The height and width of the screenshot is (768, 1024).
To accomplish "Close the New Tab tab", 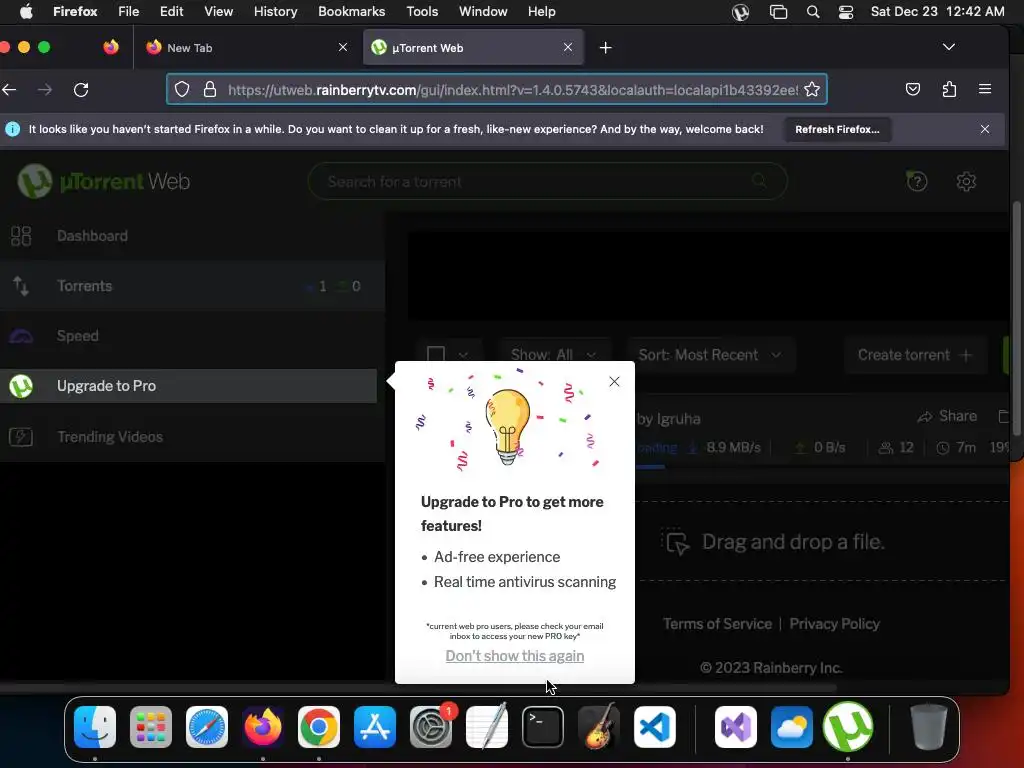I will pos(343,47).
